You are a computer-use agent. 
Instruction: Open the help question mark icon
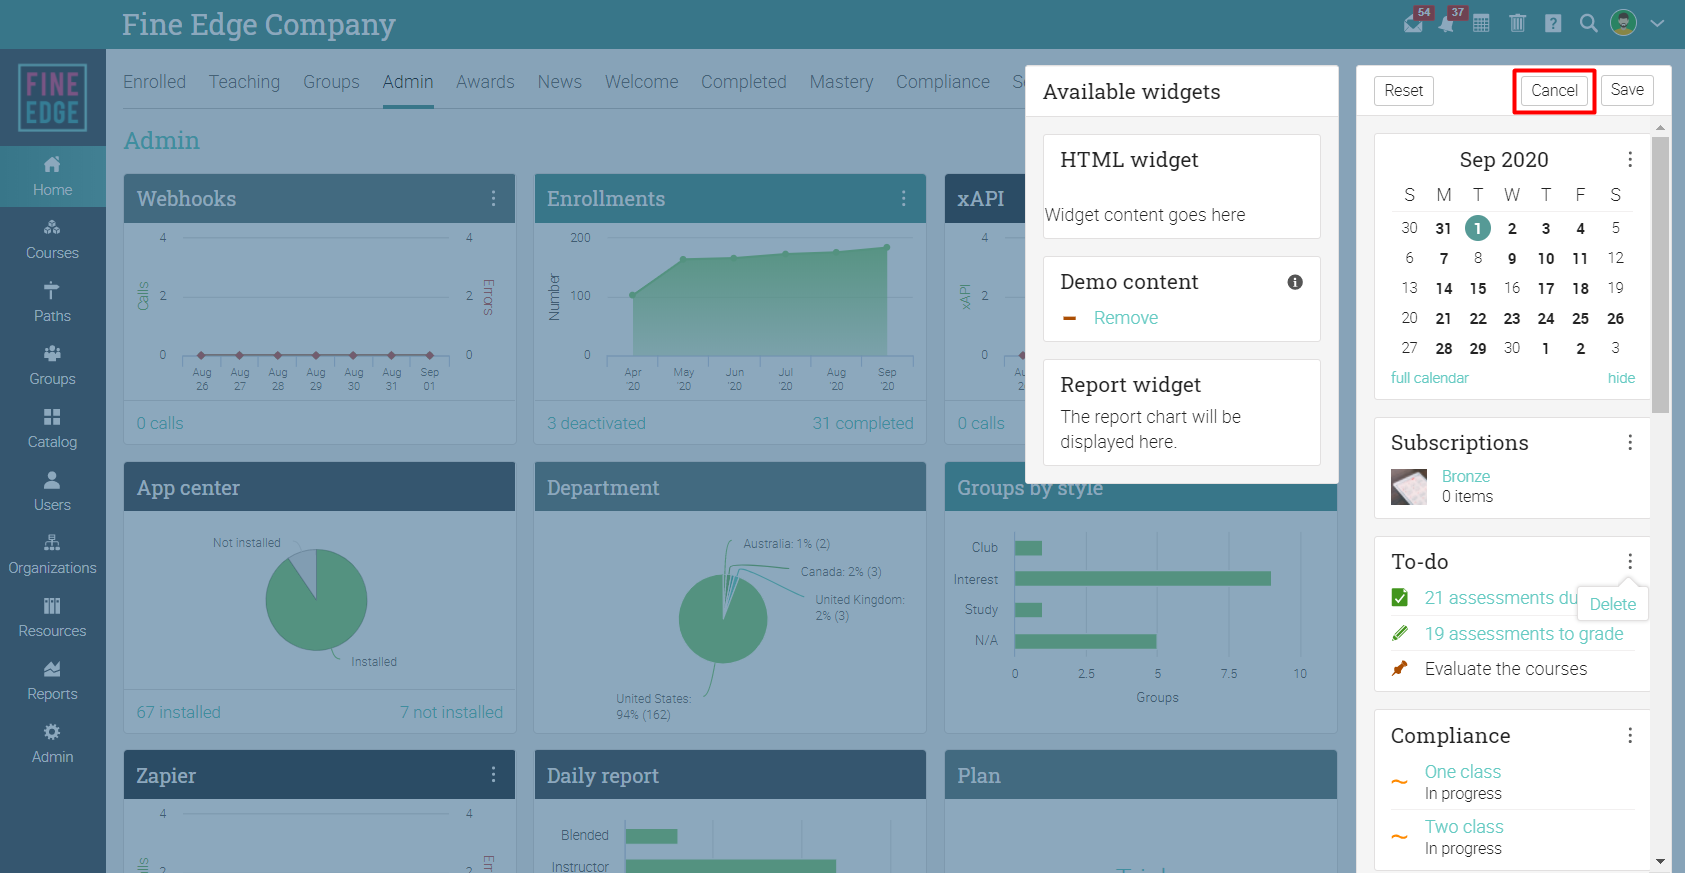1553,23
